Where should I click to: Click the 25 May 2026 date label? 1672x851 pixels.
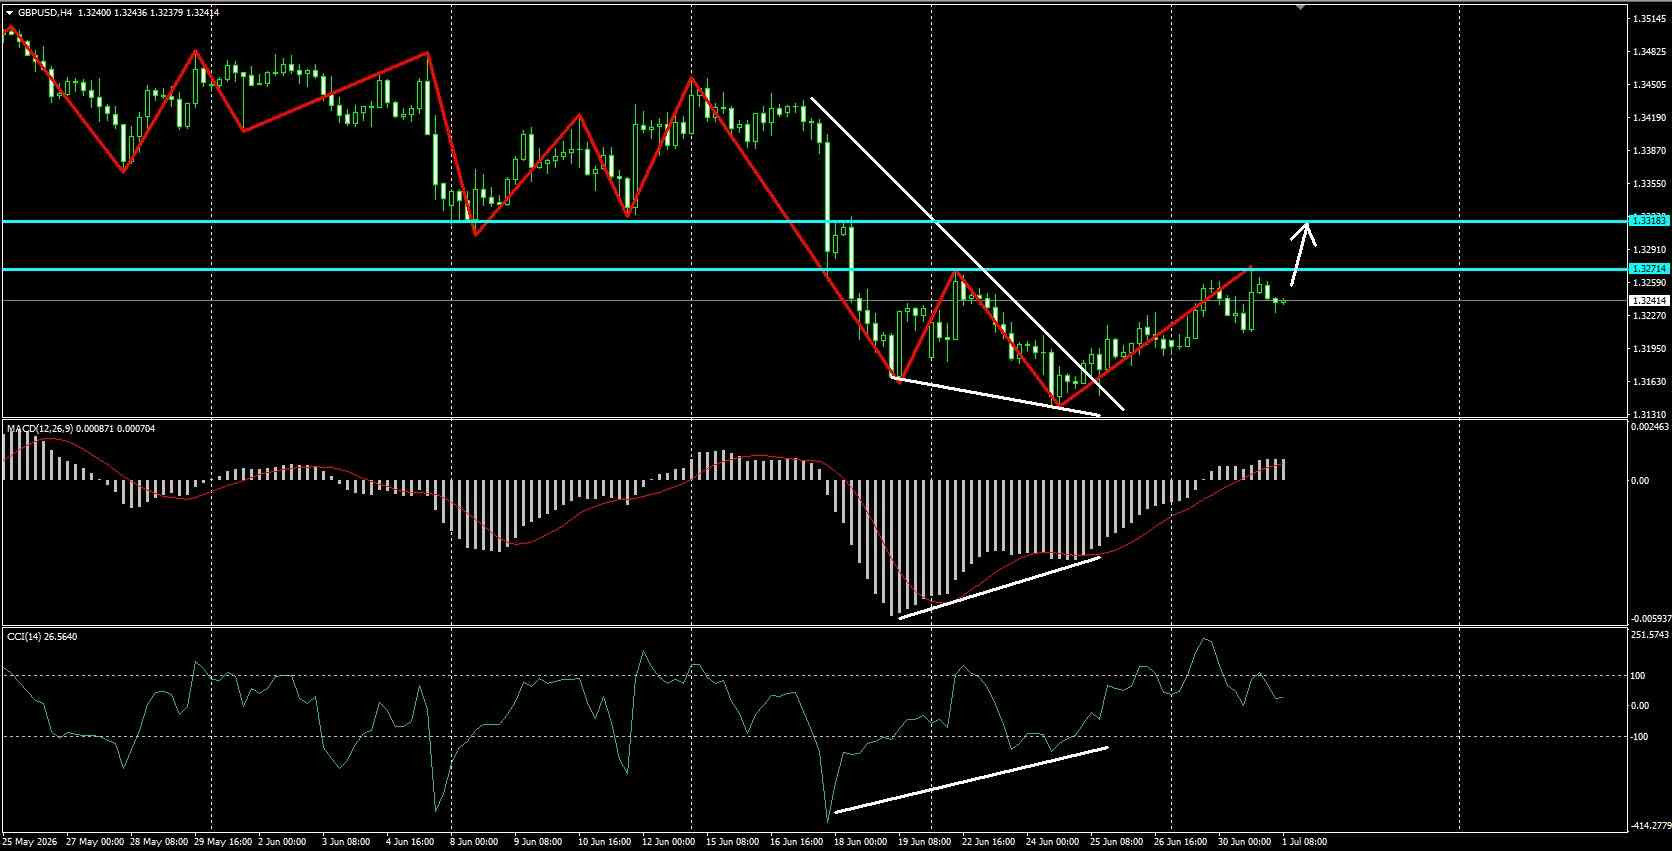[30, 842]
